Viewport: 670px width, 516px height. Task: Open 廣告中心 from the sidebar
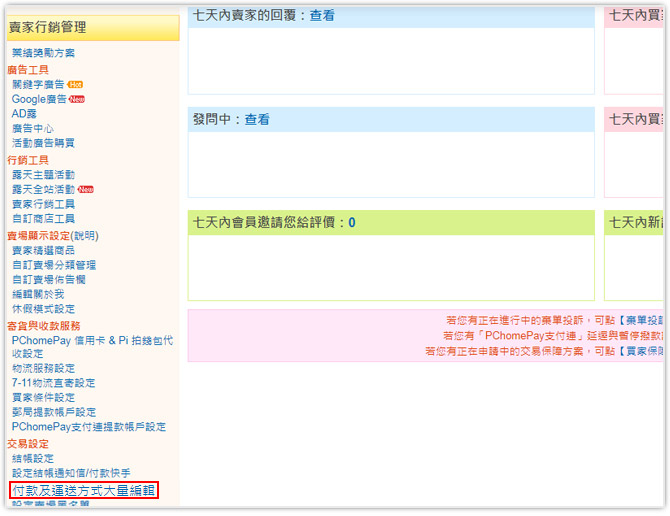click(32, 129)
